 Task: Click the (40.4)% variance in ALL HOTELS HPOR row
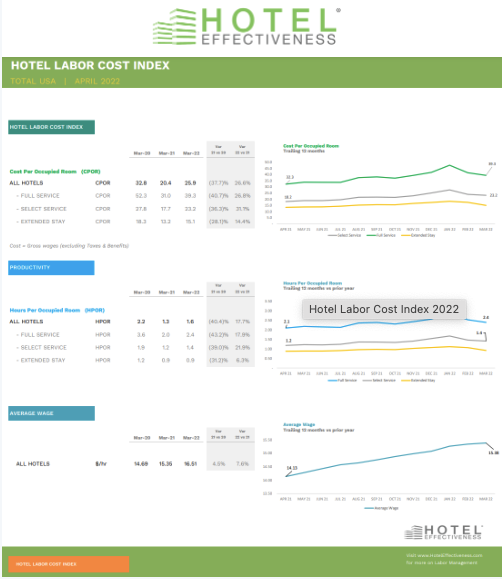[x=218, y=322]
